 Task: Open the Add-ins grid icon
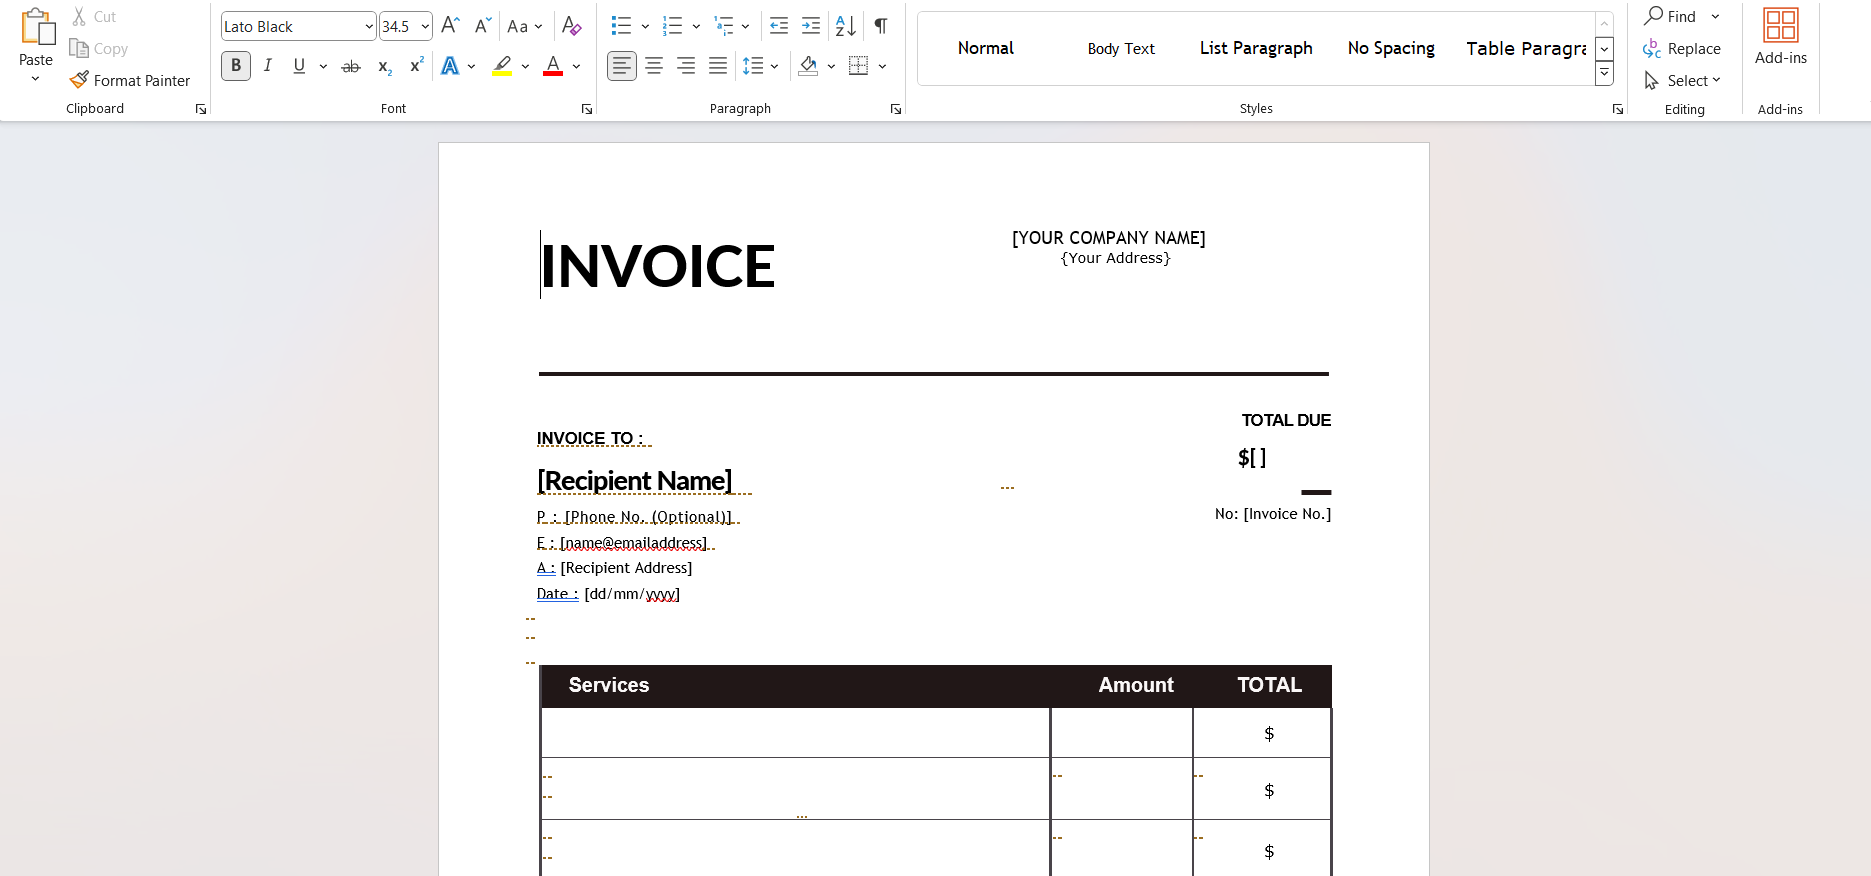[1780, 25]
